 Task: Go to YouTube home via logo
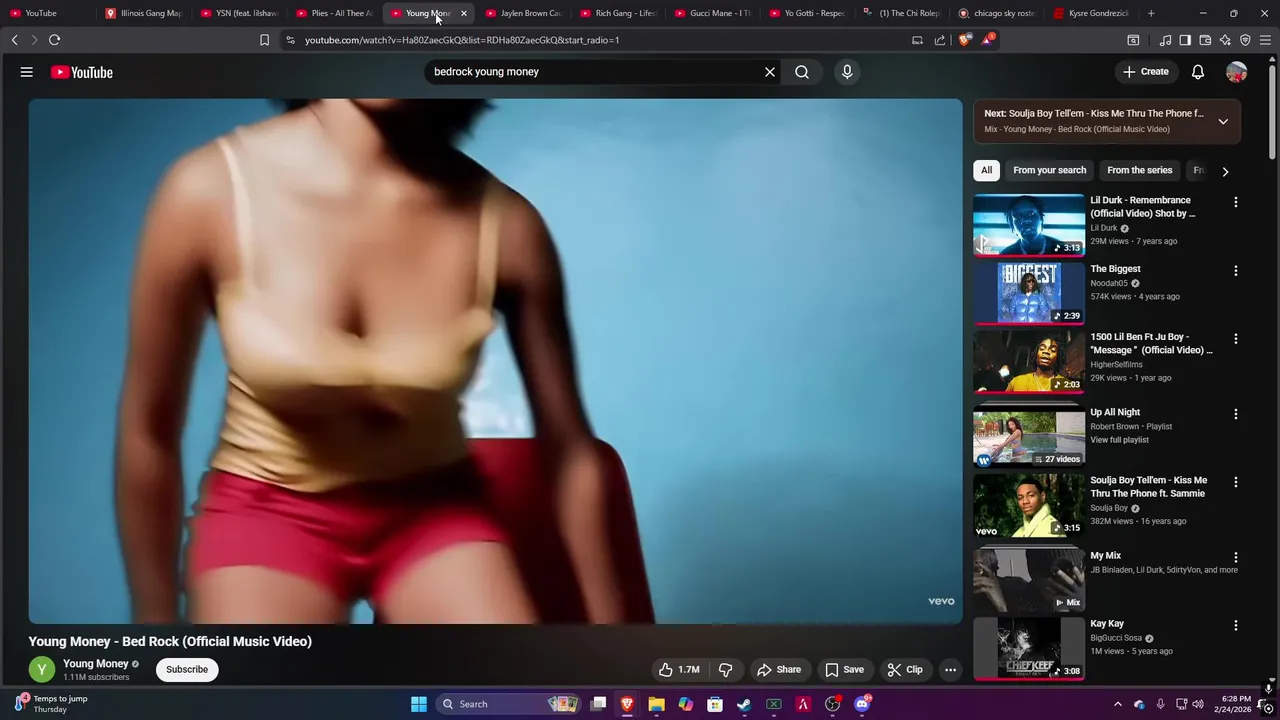tap(81, 72)
